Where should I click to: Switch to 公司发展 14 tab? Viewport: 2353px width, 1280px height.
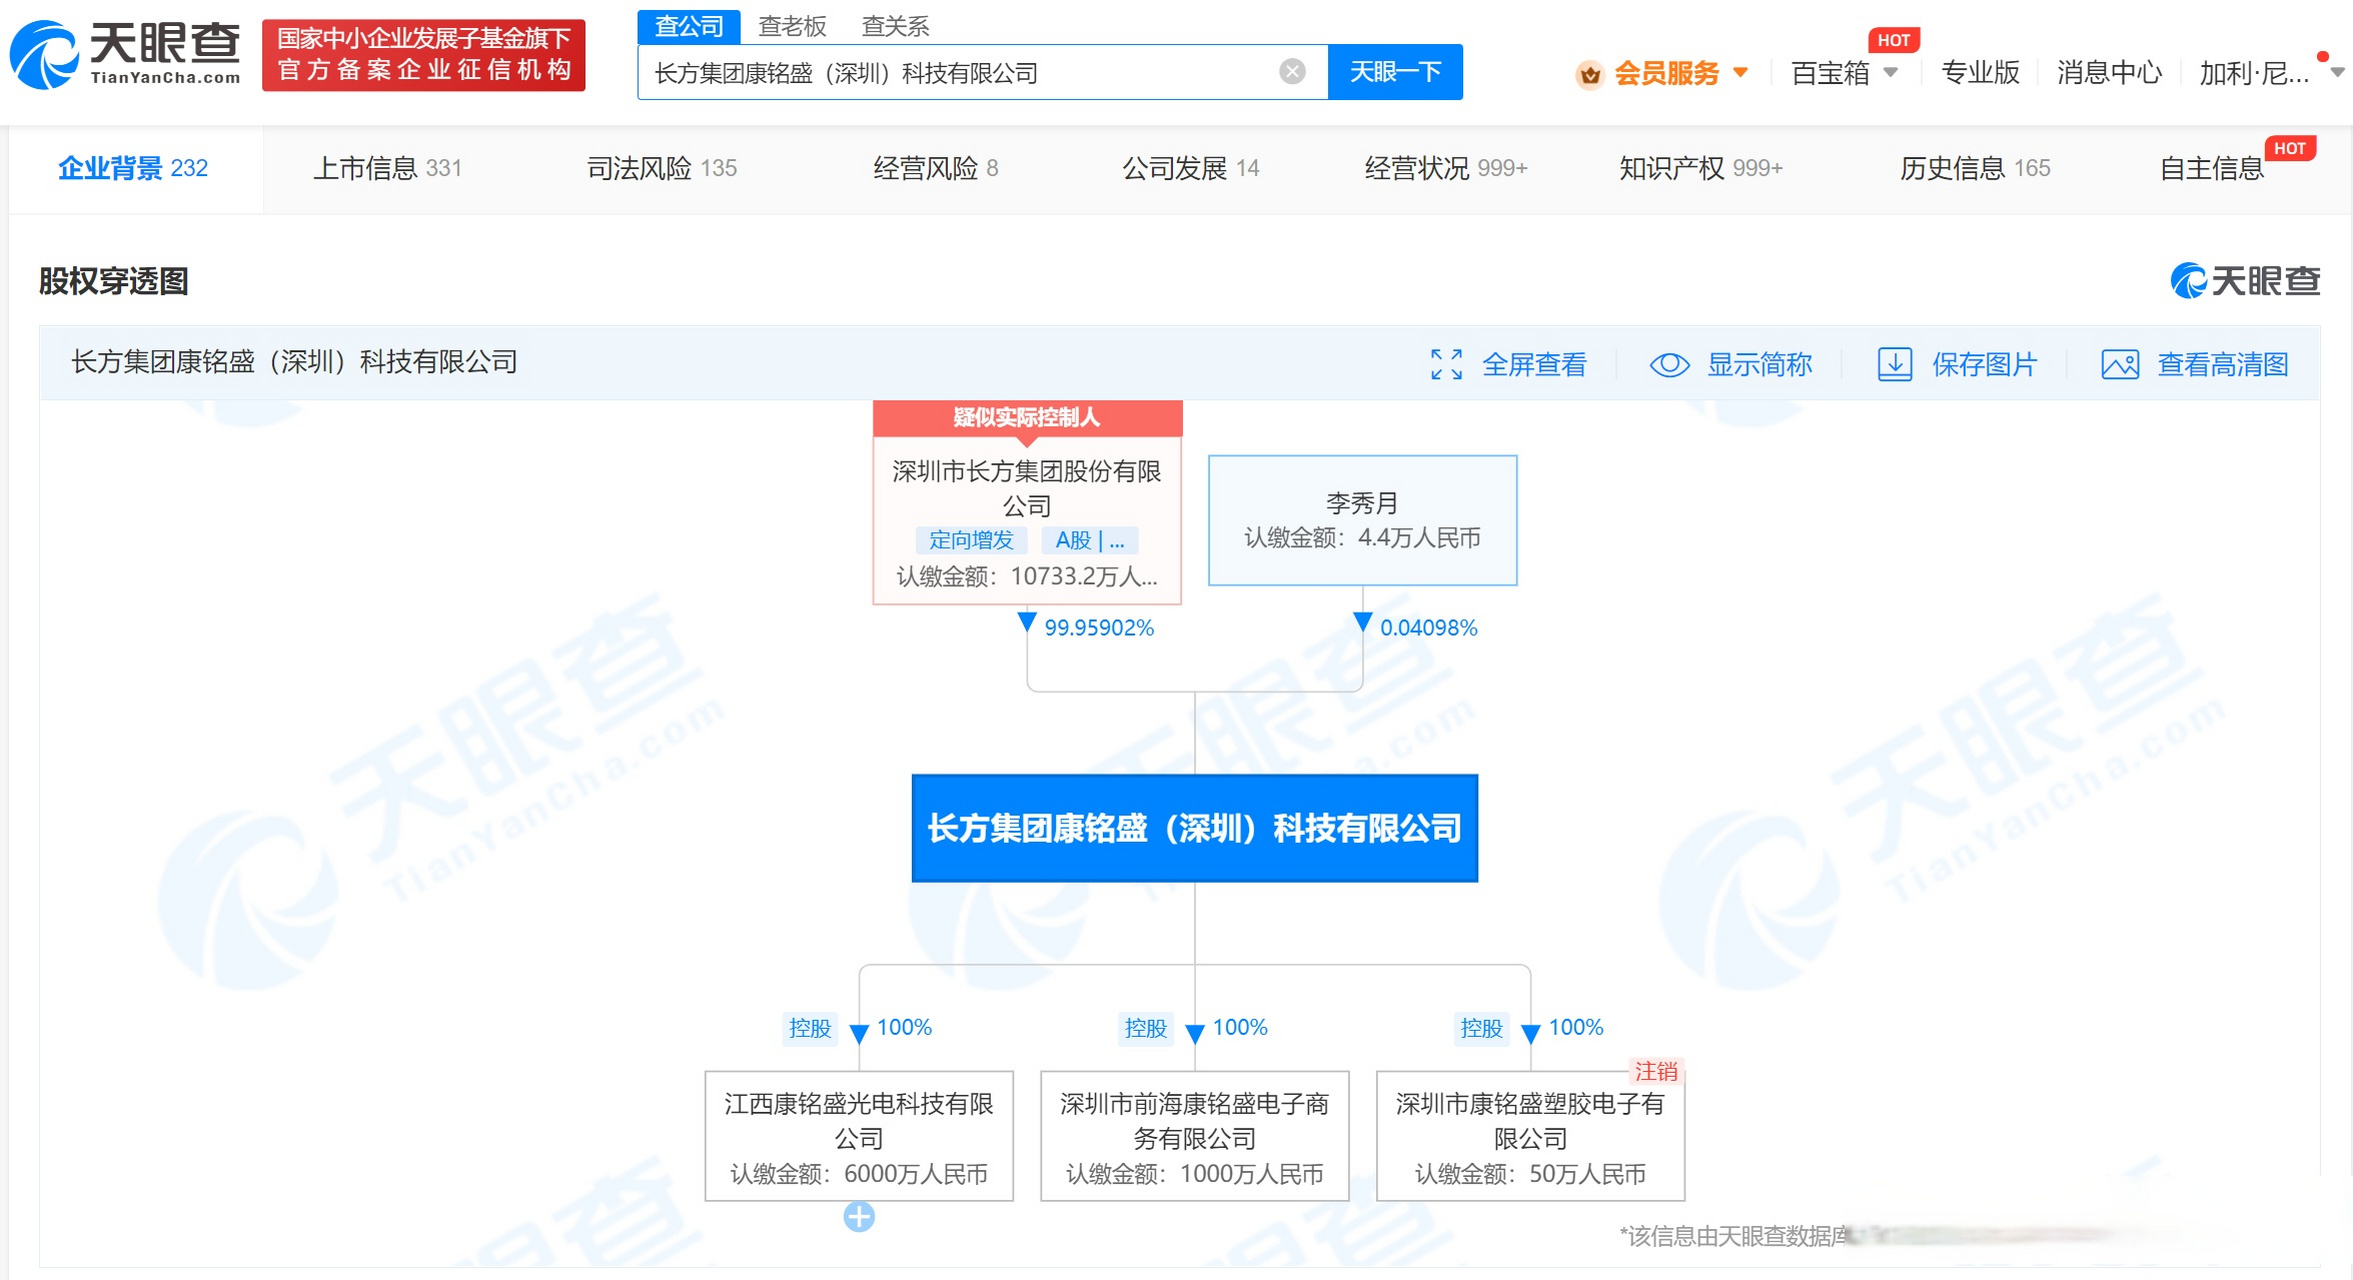1191,168
